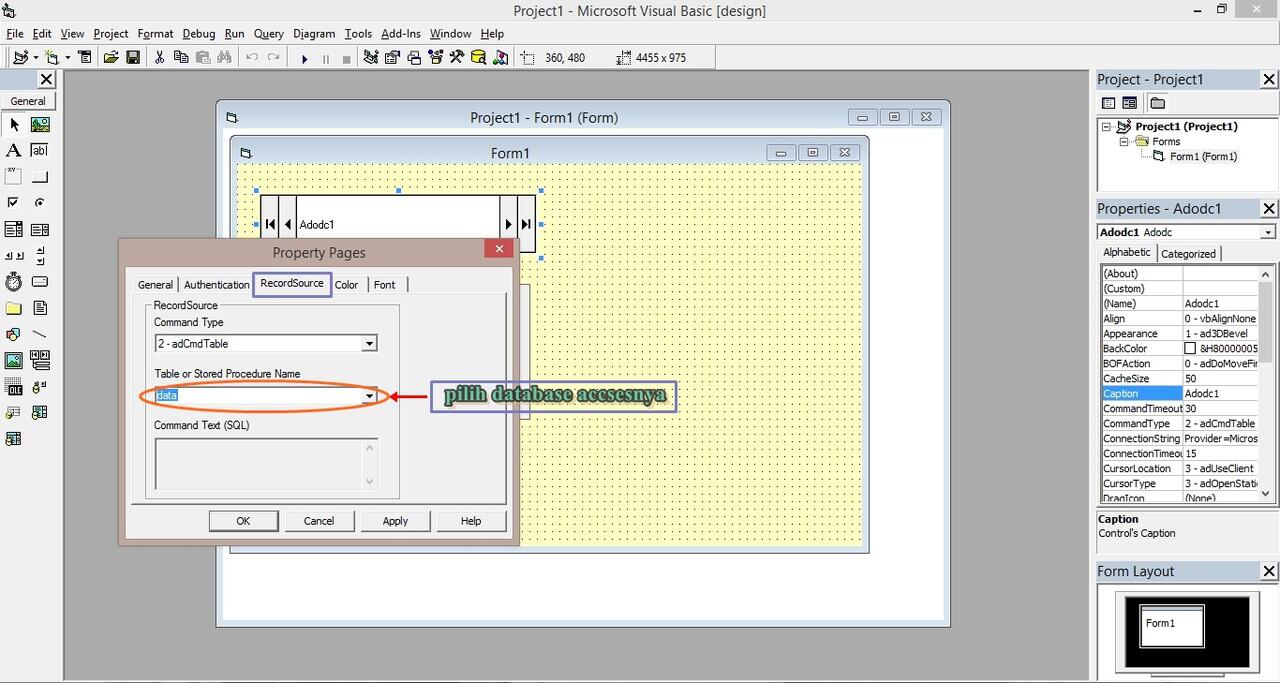Select the OptionButton tool in toolbox
This screenshot has height=683, width=1280.
click(x=40, y=202)
